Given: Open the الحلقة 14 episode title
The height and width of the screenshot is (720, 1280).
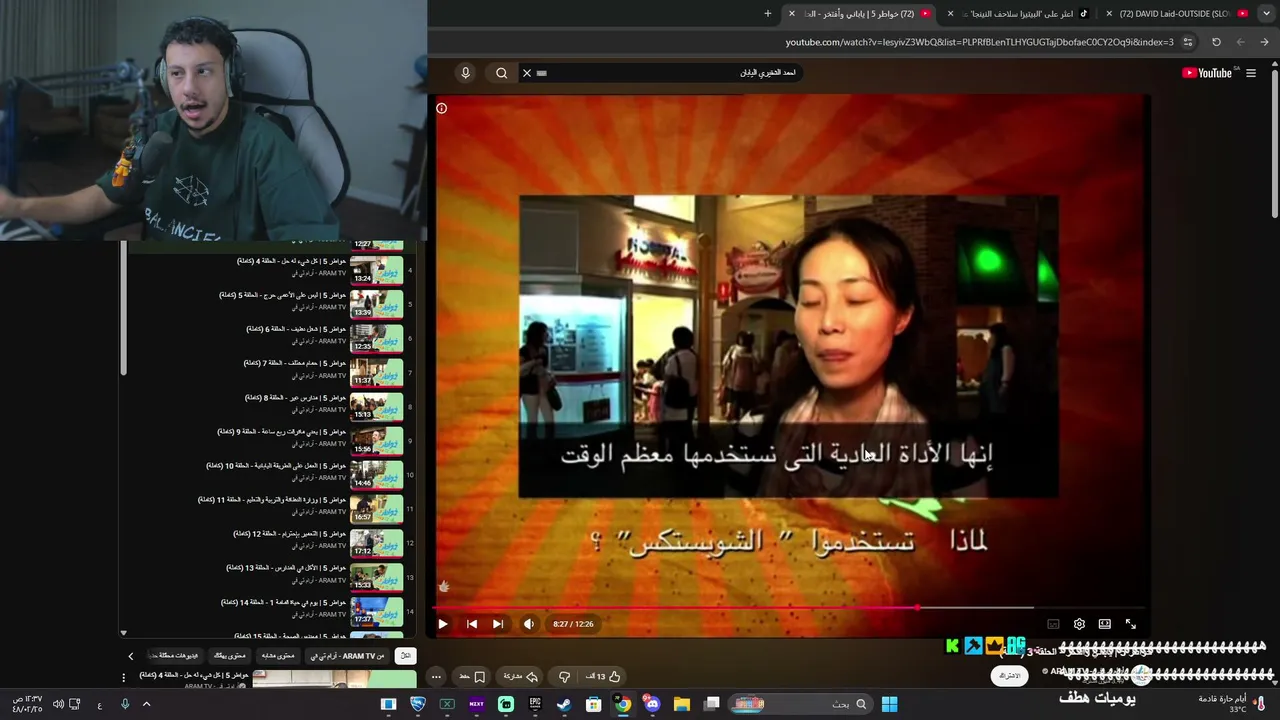Looking at the screenshot, I should click(284, 602).
